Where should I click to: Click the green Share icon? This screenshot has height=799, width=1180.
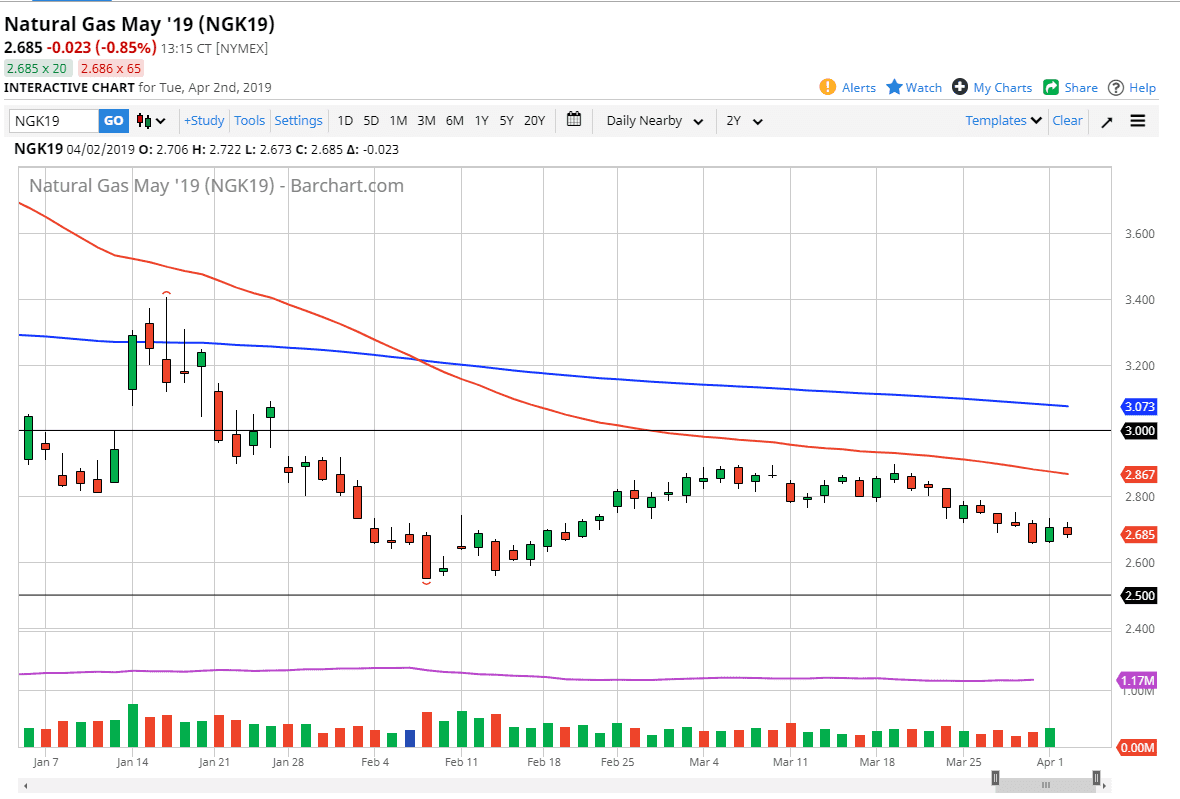pos(1051,87)
